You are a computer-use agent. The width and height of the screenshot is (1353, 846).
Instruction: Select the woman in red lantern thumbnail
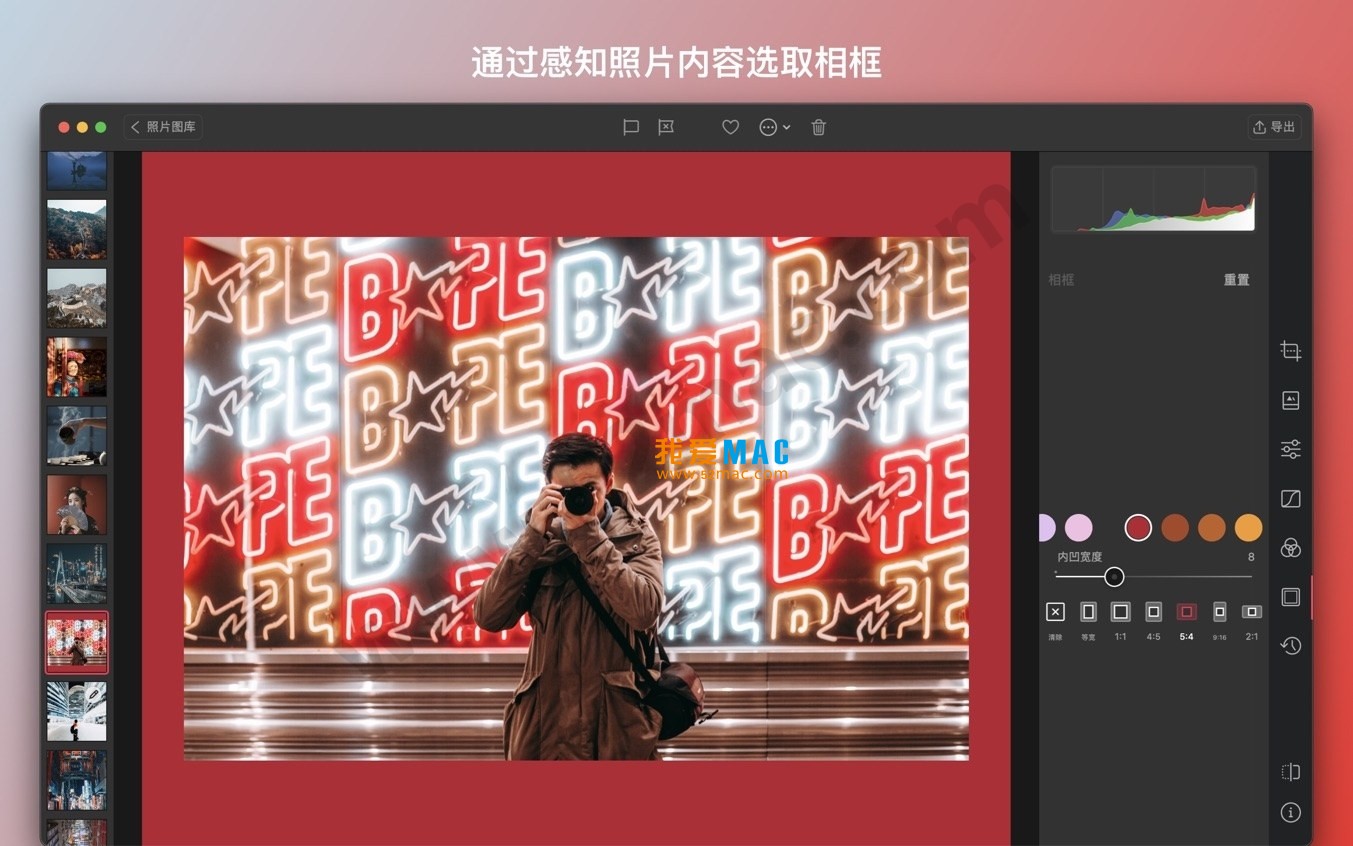(x=77, y=367)
